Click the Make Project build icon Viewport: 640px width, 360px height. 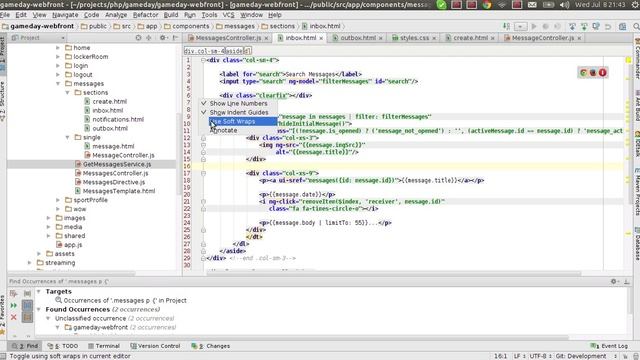point(507,26)
